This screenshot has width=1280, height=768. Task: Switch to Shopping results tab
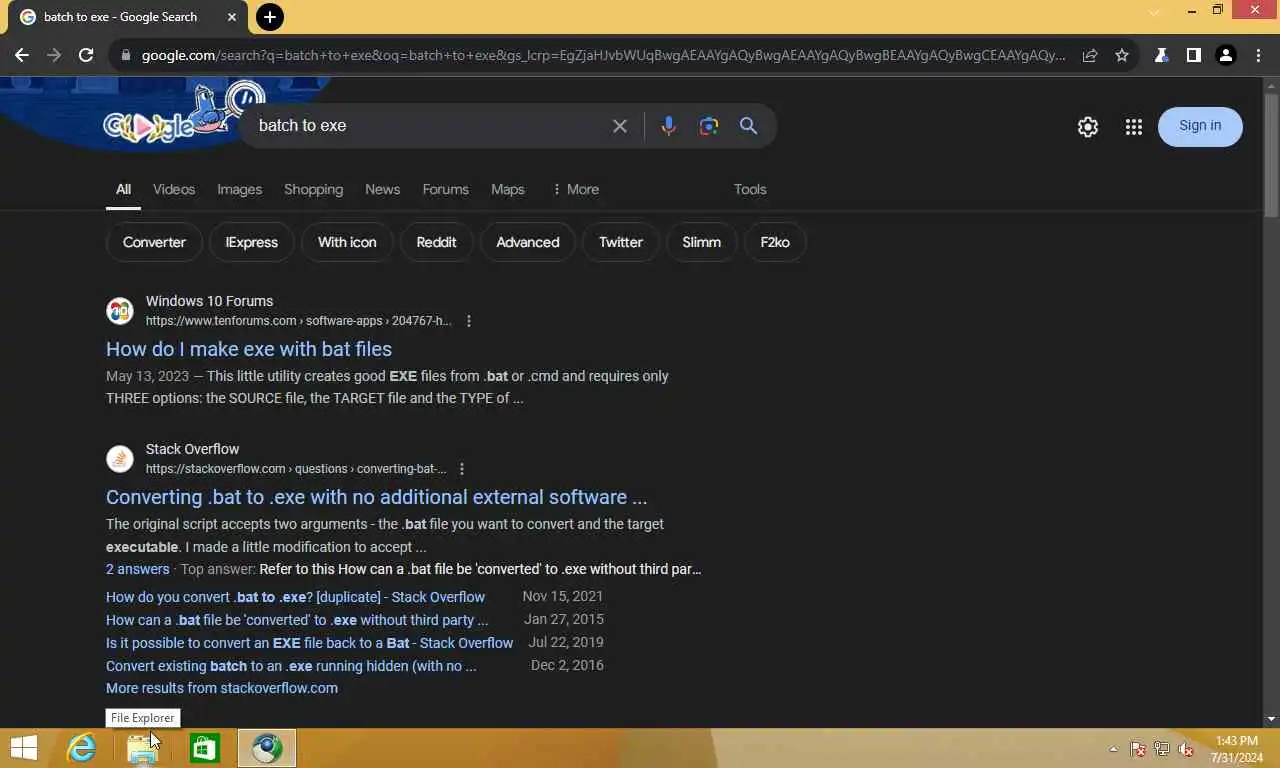coord(313,189)
